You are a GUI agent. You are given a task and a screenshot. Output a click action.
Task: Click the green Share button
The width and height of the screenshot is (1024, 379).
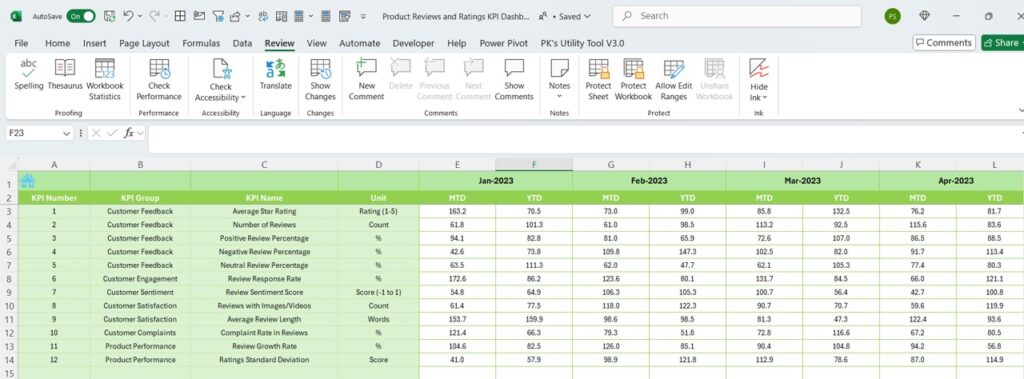(x=1002, y=42)
